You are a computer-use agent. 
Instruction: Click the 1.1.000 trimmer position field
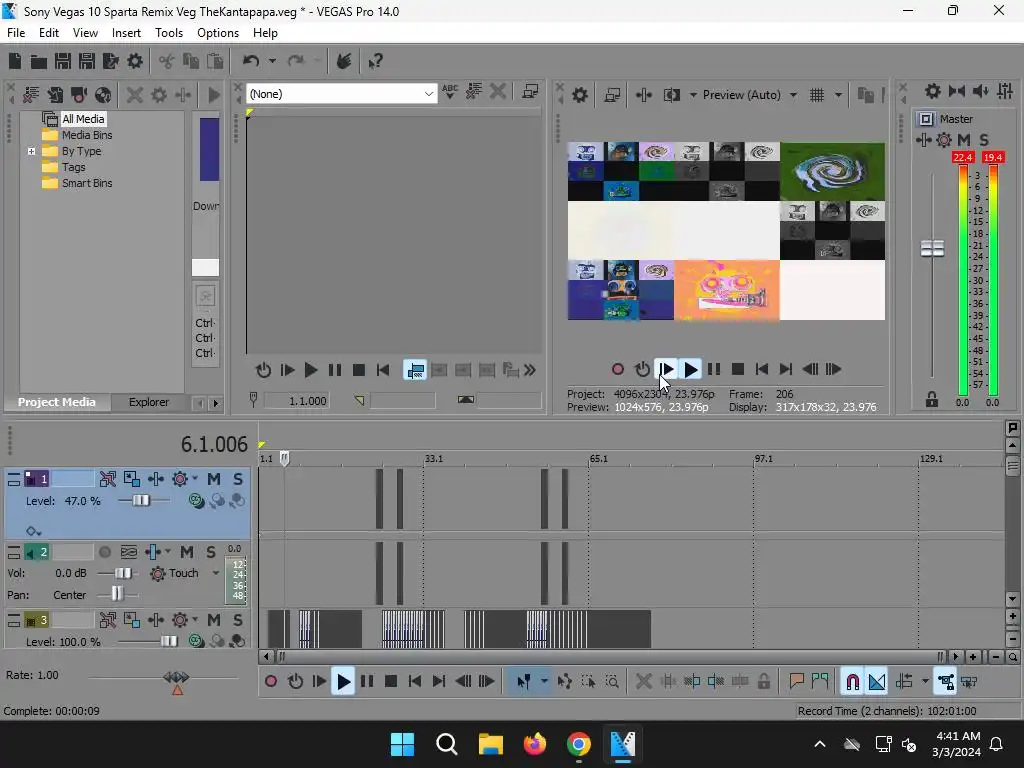click(x=296, y=401)
